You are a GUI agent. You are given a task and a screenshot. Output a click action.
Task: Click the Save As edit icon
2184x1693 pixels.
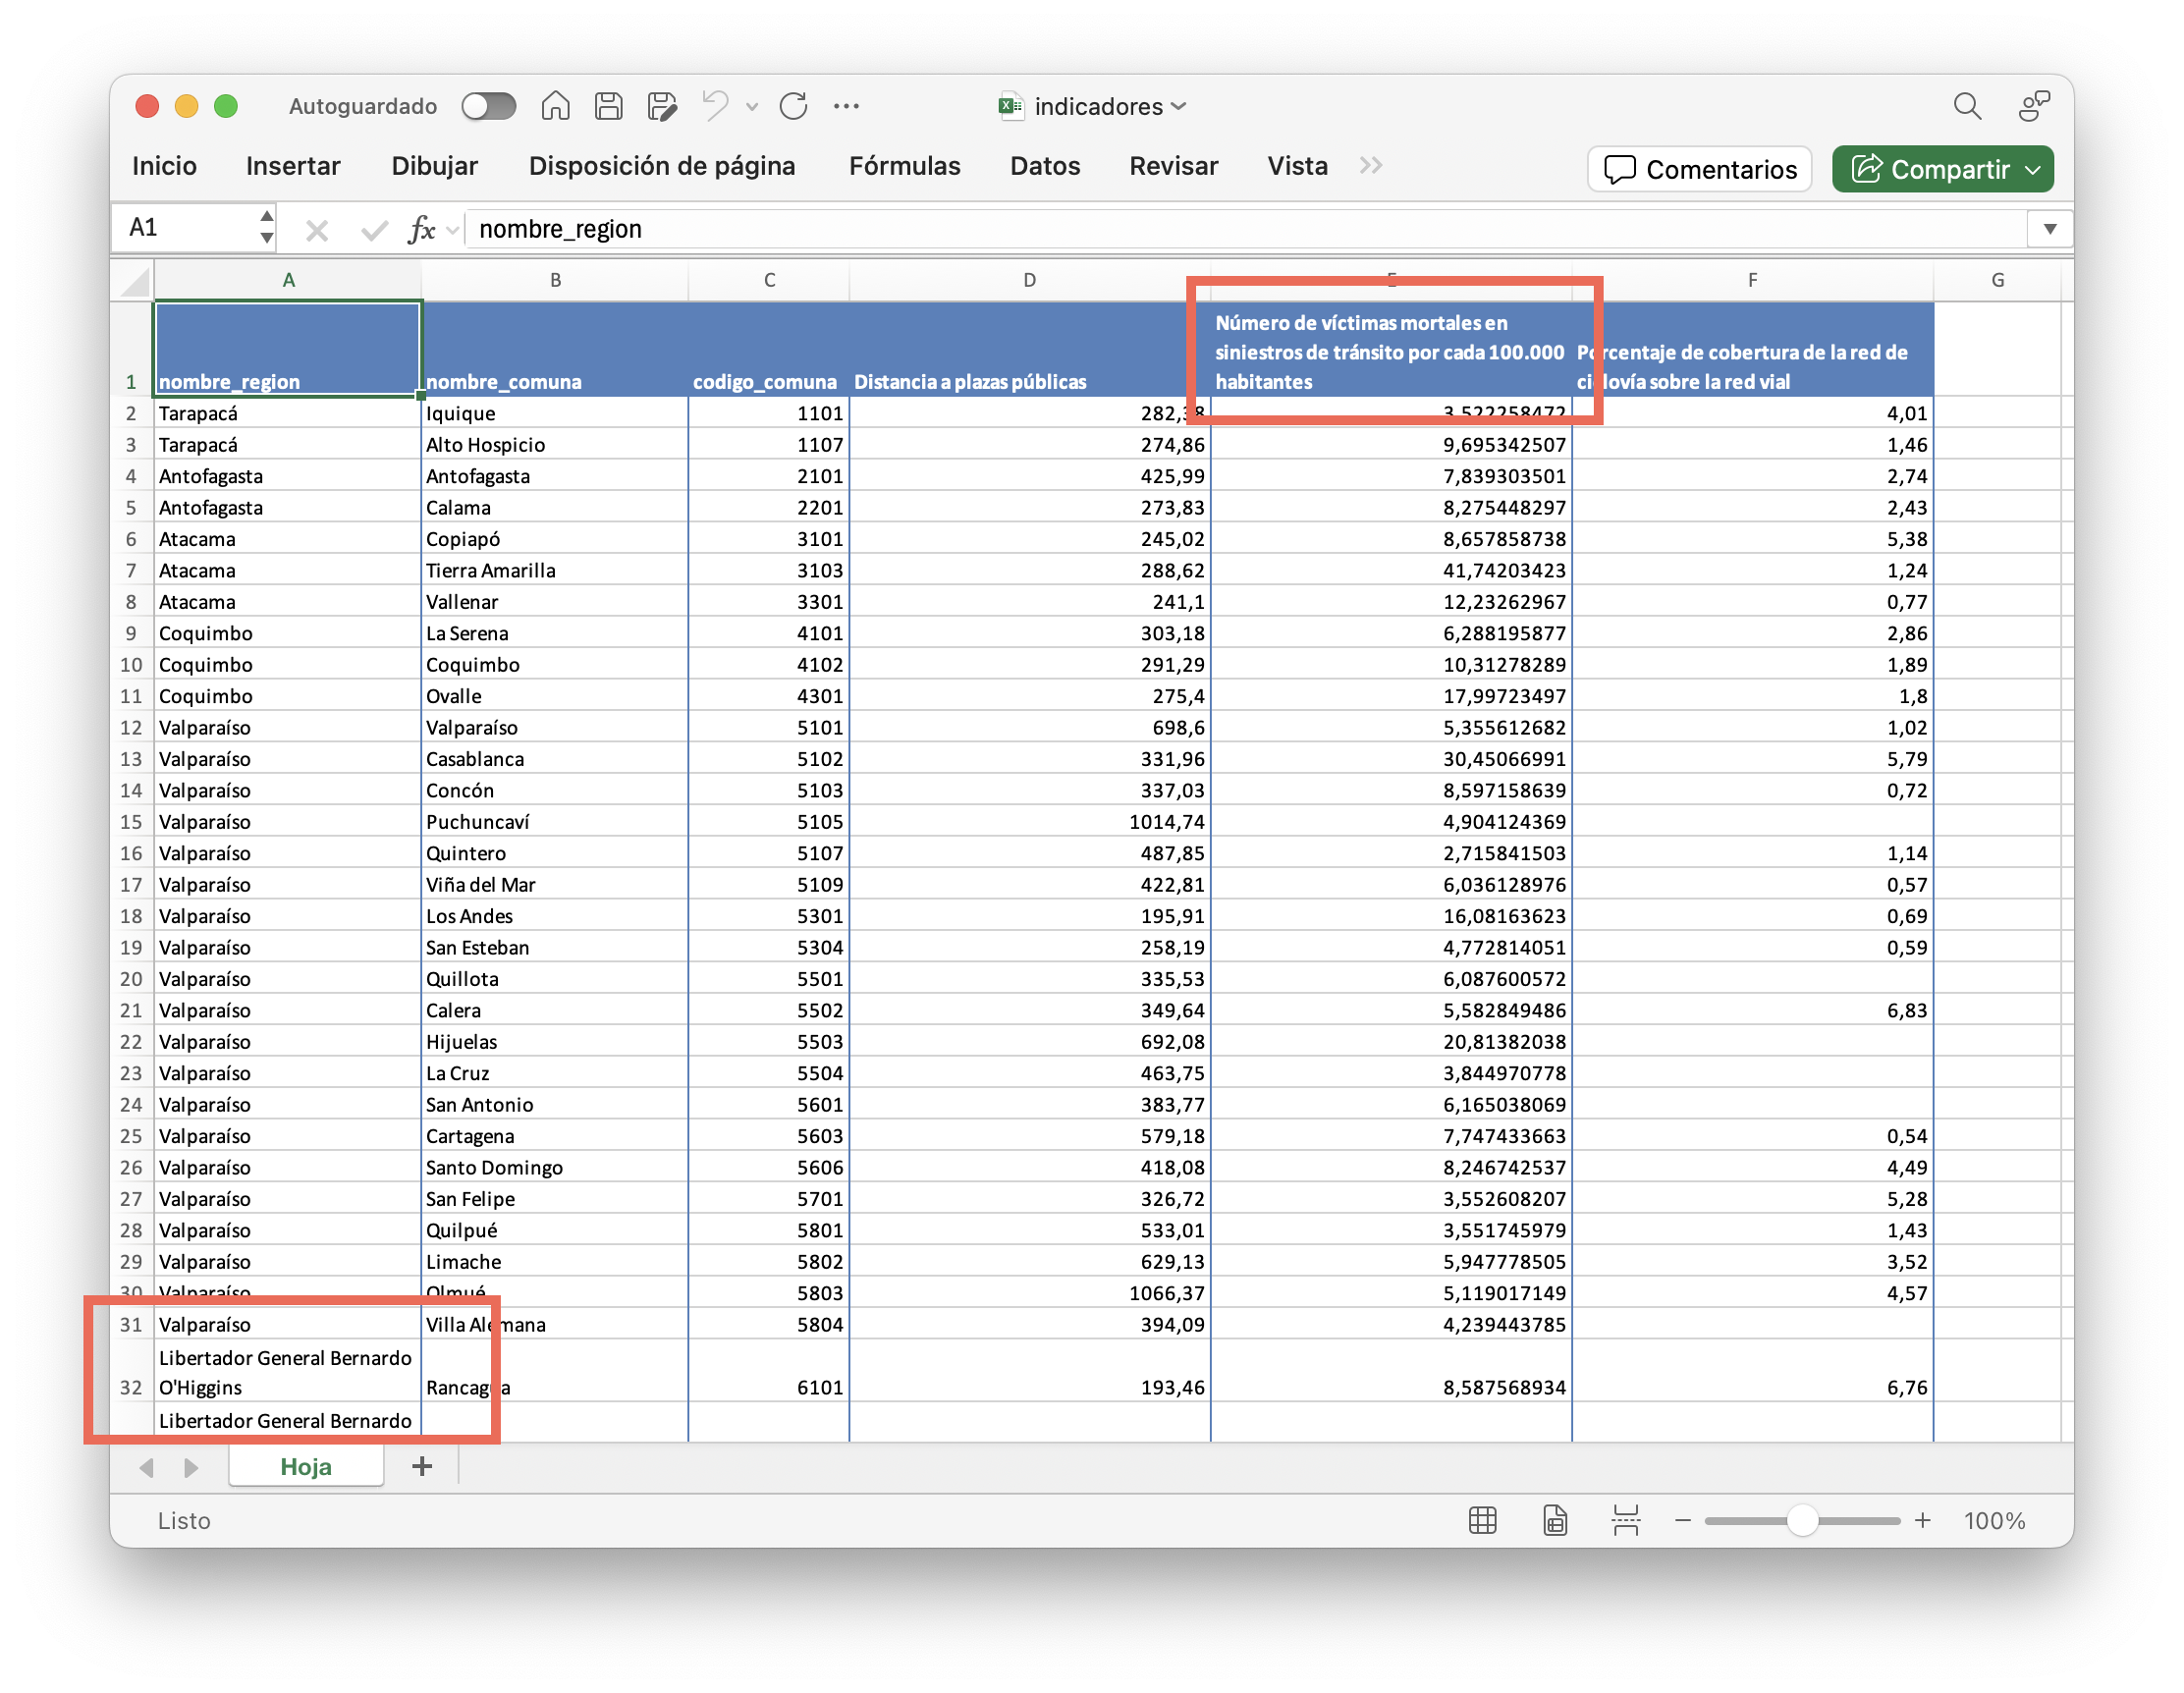tap(662, 106)
